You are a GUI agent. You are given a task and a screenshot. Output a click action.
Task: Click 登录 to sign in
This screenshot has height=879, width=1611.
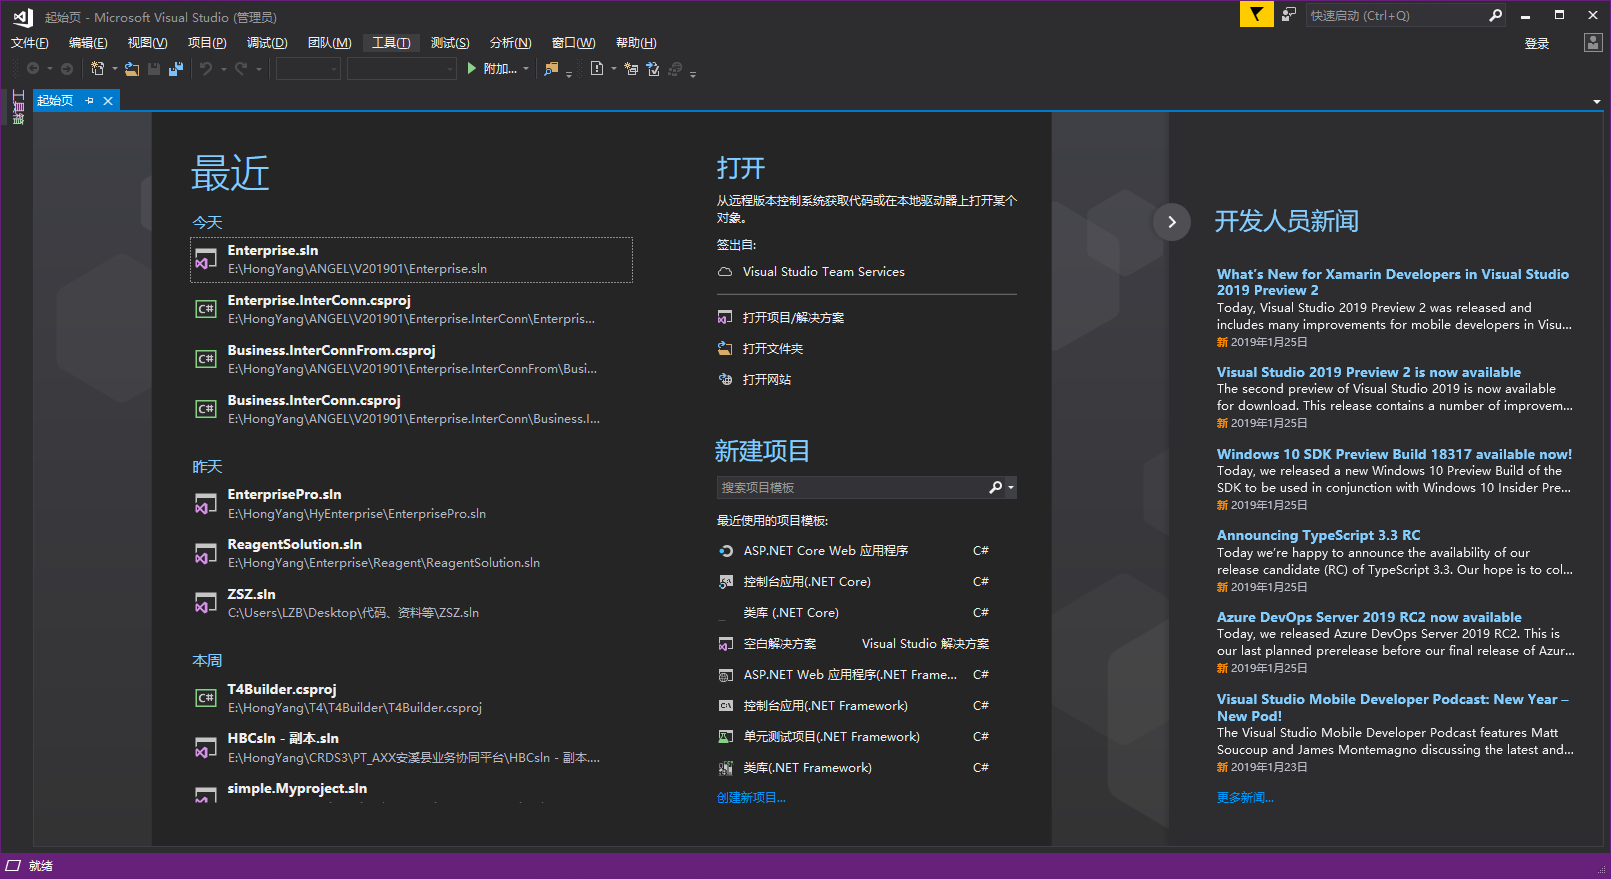coord(1537,43)
